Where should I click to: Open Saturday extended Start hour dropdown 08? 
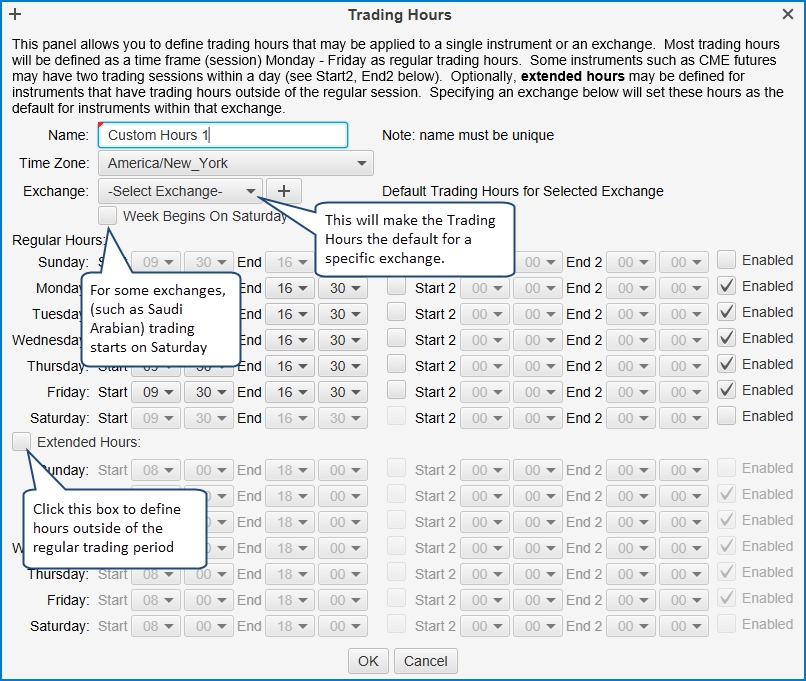click(156, 626)
